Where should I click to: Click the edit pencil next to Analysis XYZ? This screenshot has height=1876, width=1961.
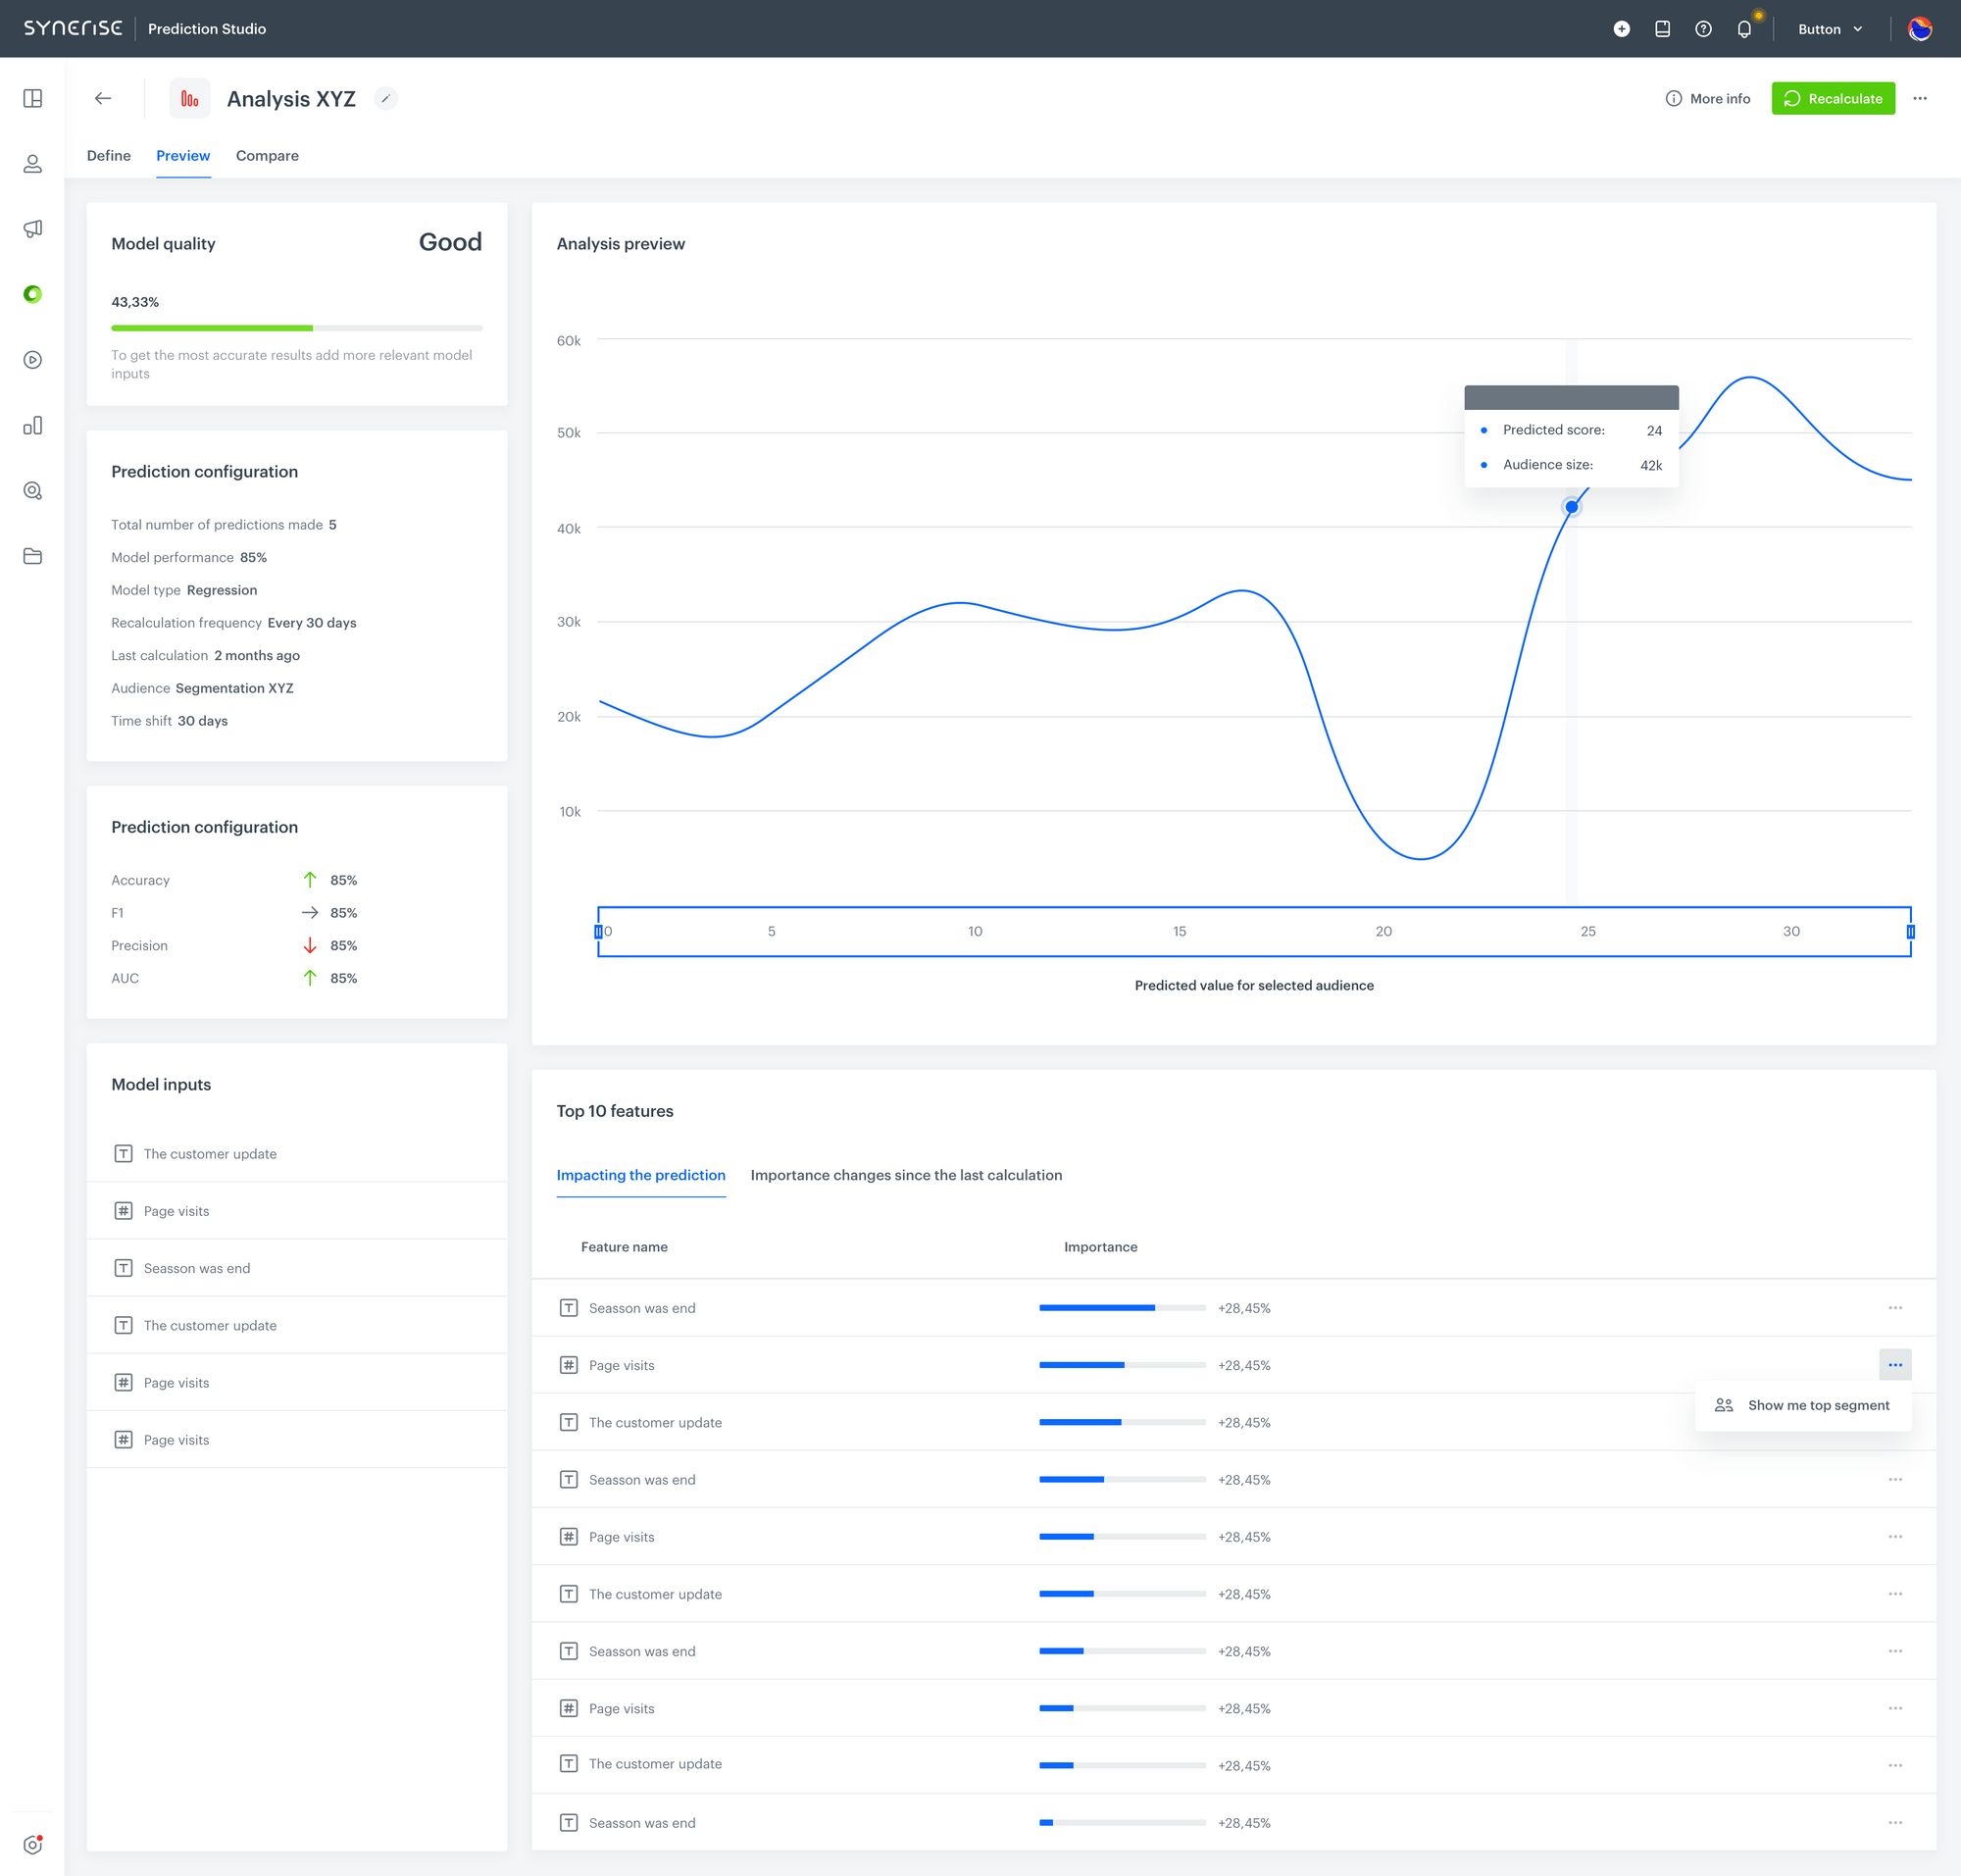tap(386, 98)
